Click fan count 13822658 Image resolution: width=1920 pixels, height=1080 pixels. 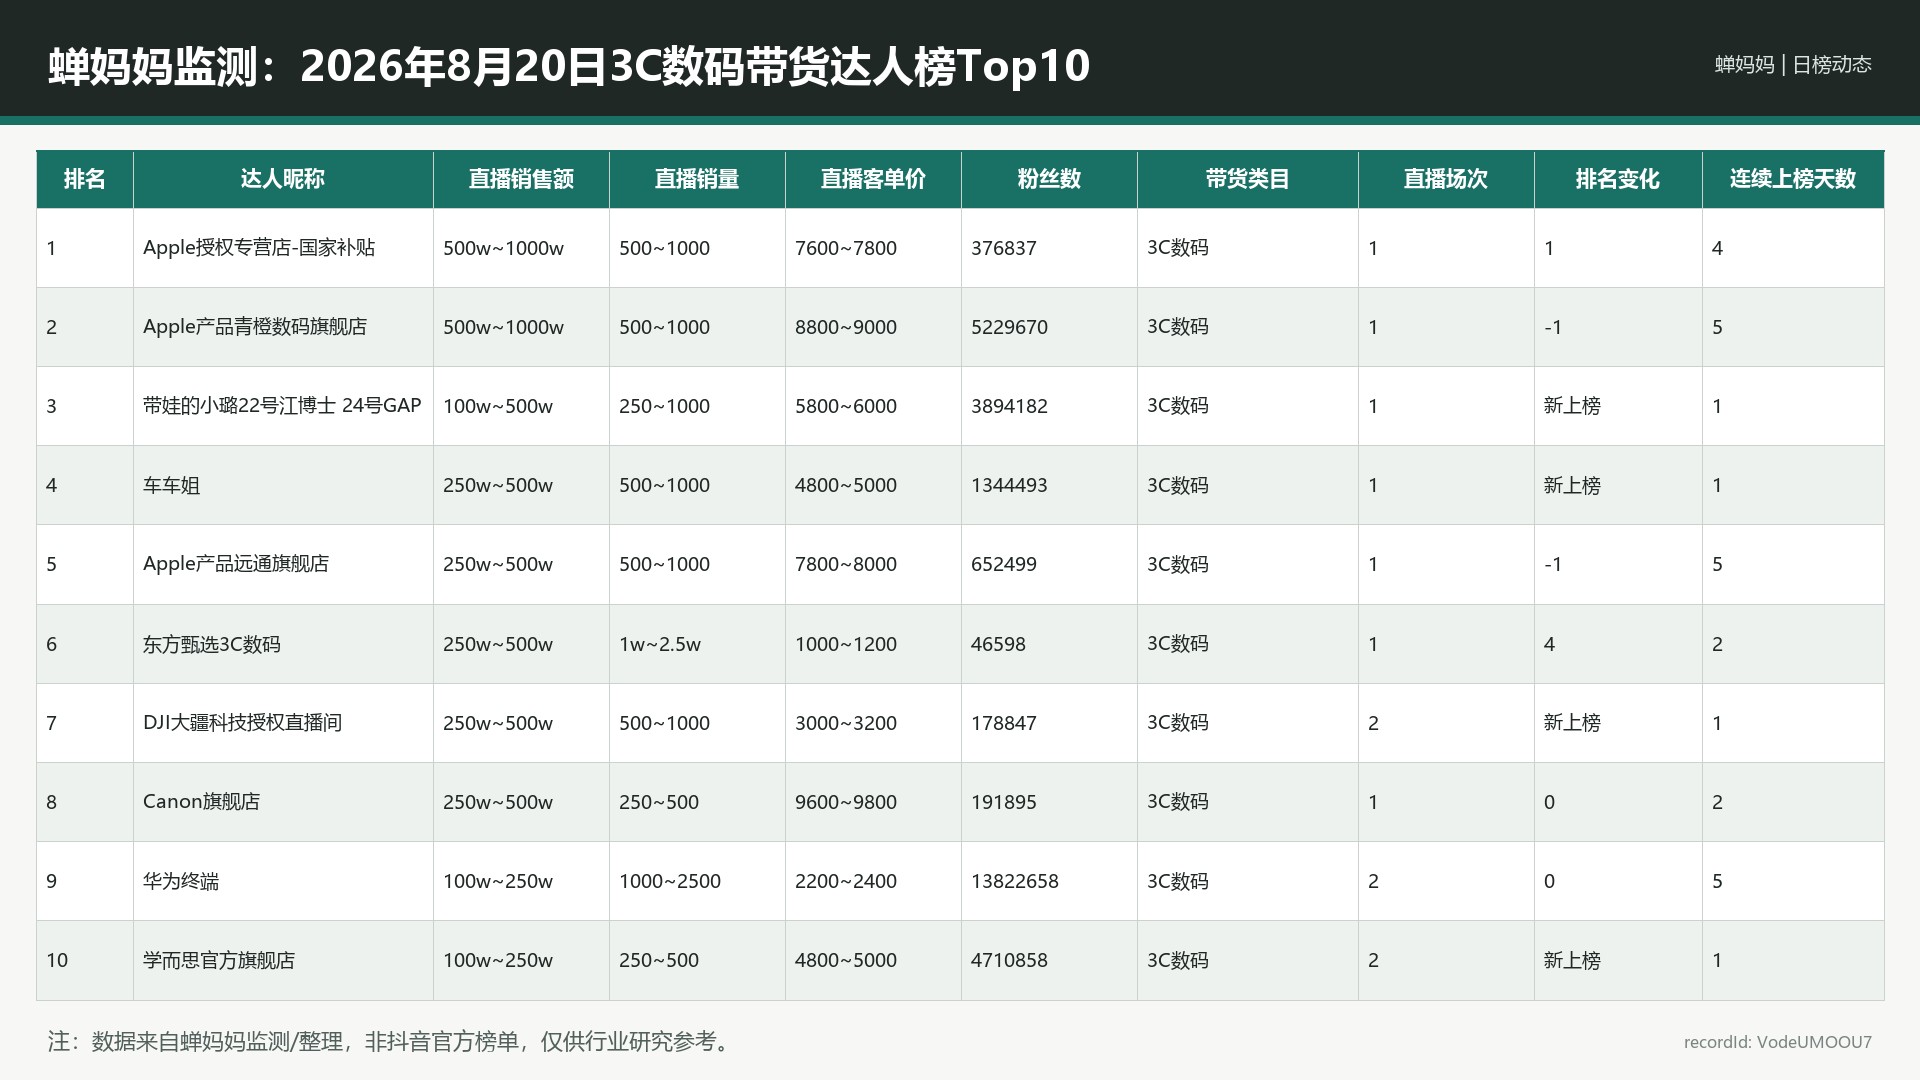tap(1014, 881)
